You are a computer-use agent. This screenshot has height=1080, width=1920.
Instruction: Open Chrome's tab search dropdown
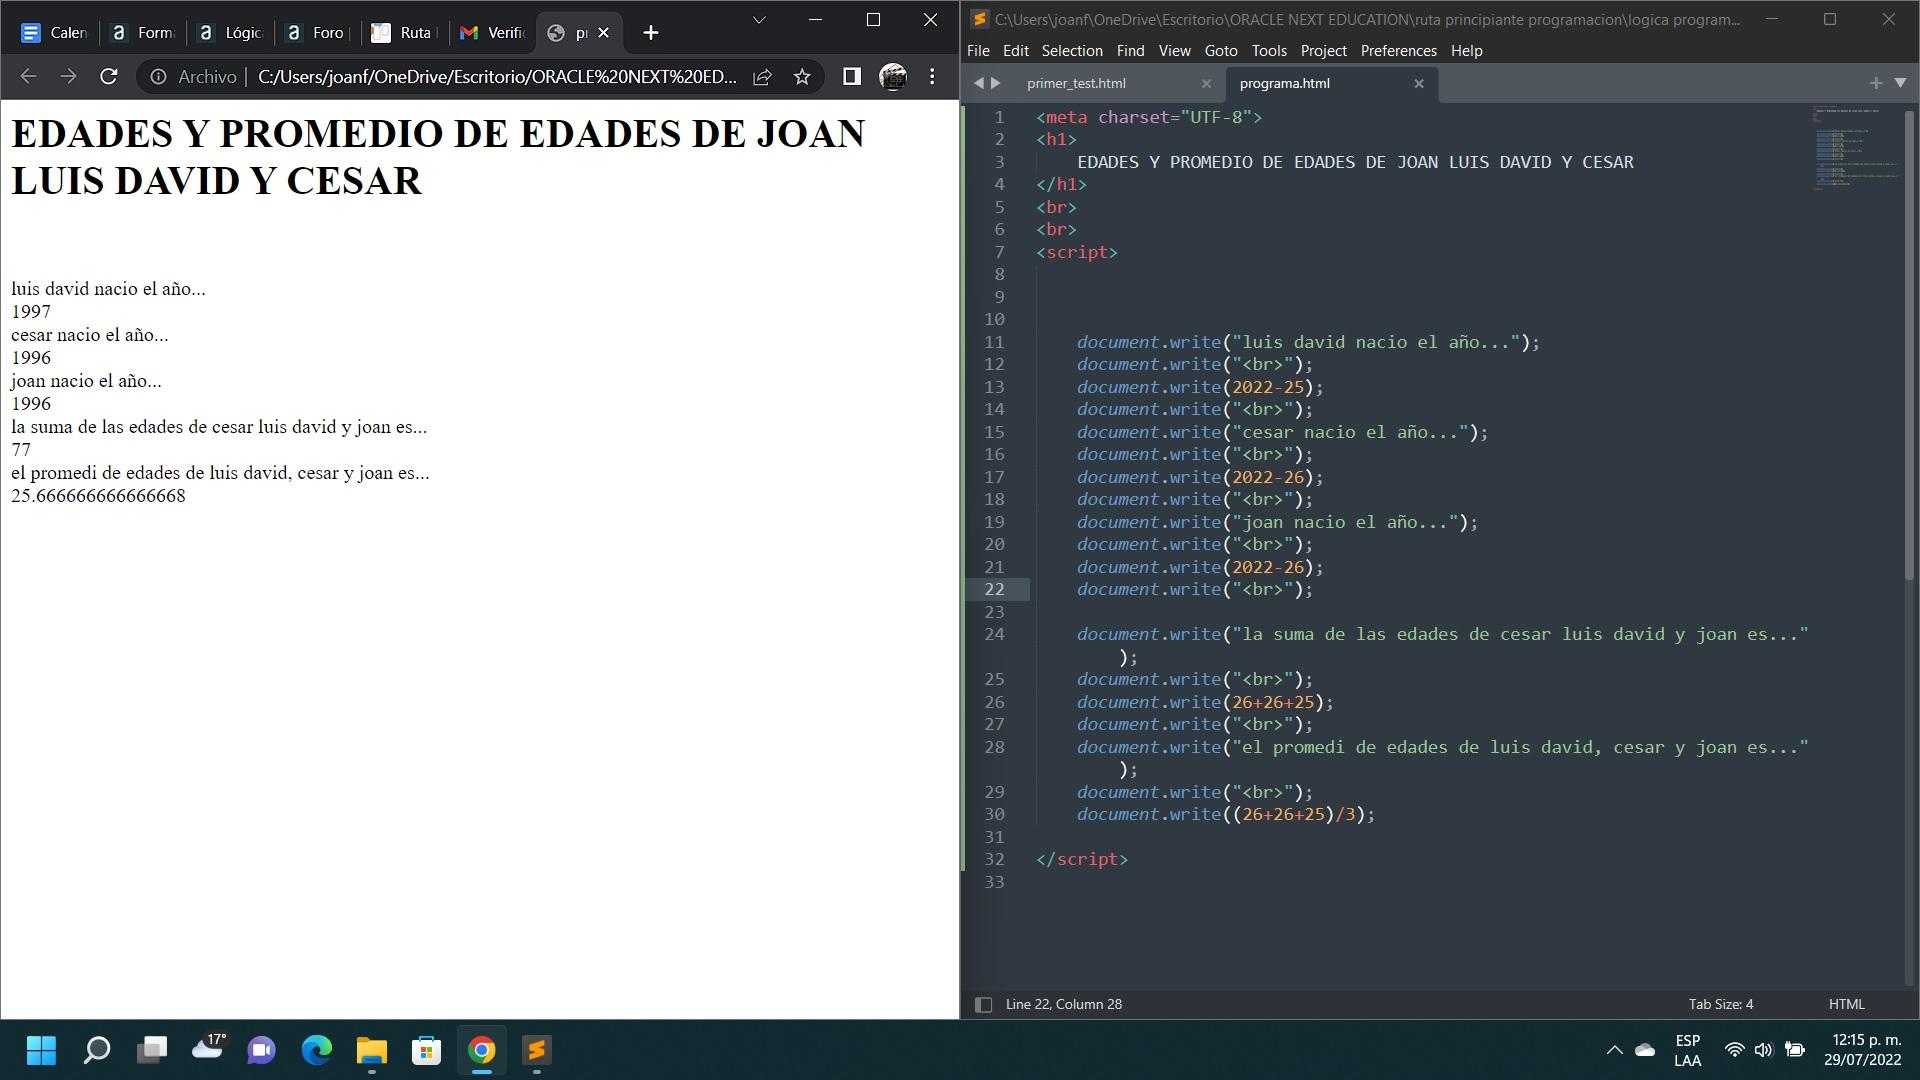[x=757, y=20]
